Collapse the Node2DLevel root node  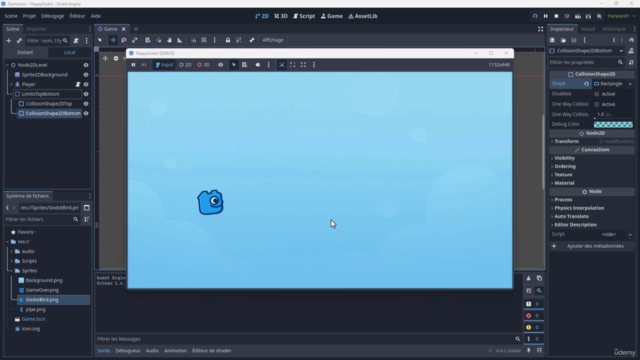[7, 65]
